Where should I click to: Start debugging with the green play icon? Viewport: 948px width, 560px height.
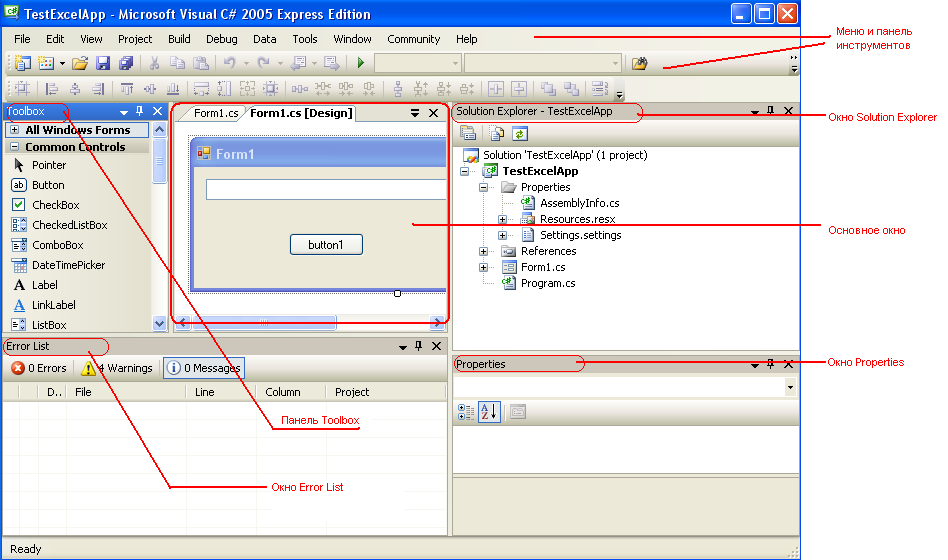pyautogui.click(x=361, y=63)
